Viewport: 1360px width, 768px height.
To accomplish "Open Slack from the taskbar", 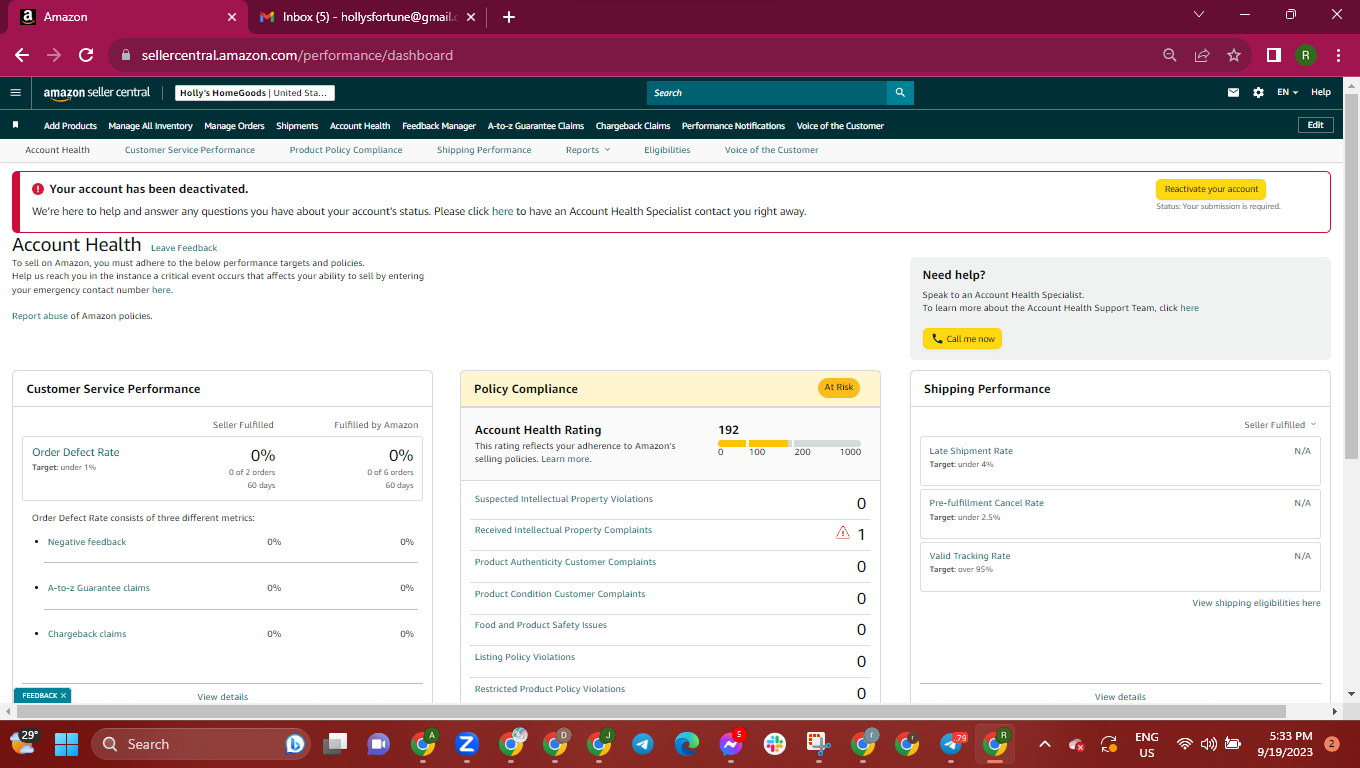I will tap(775, 744).
